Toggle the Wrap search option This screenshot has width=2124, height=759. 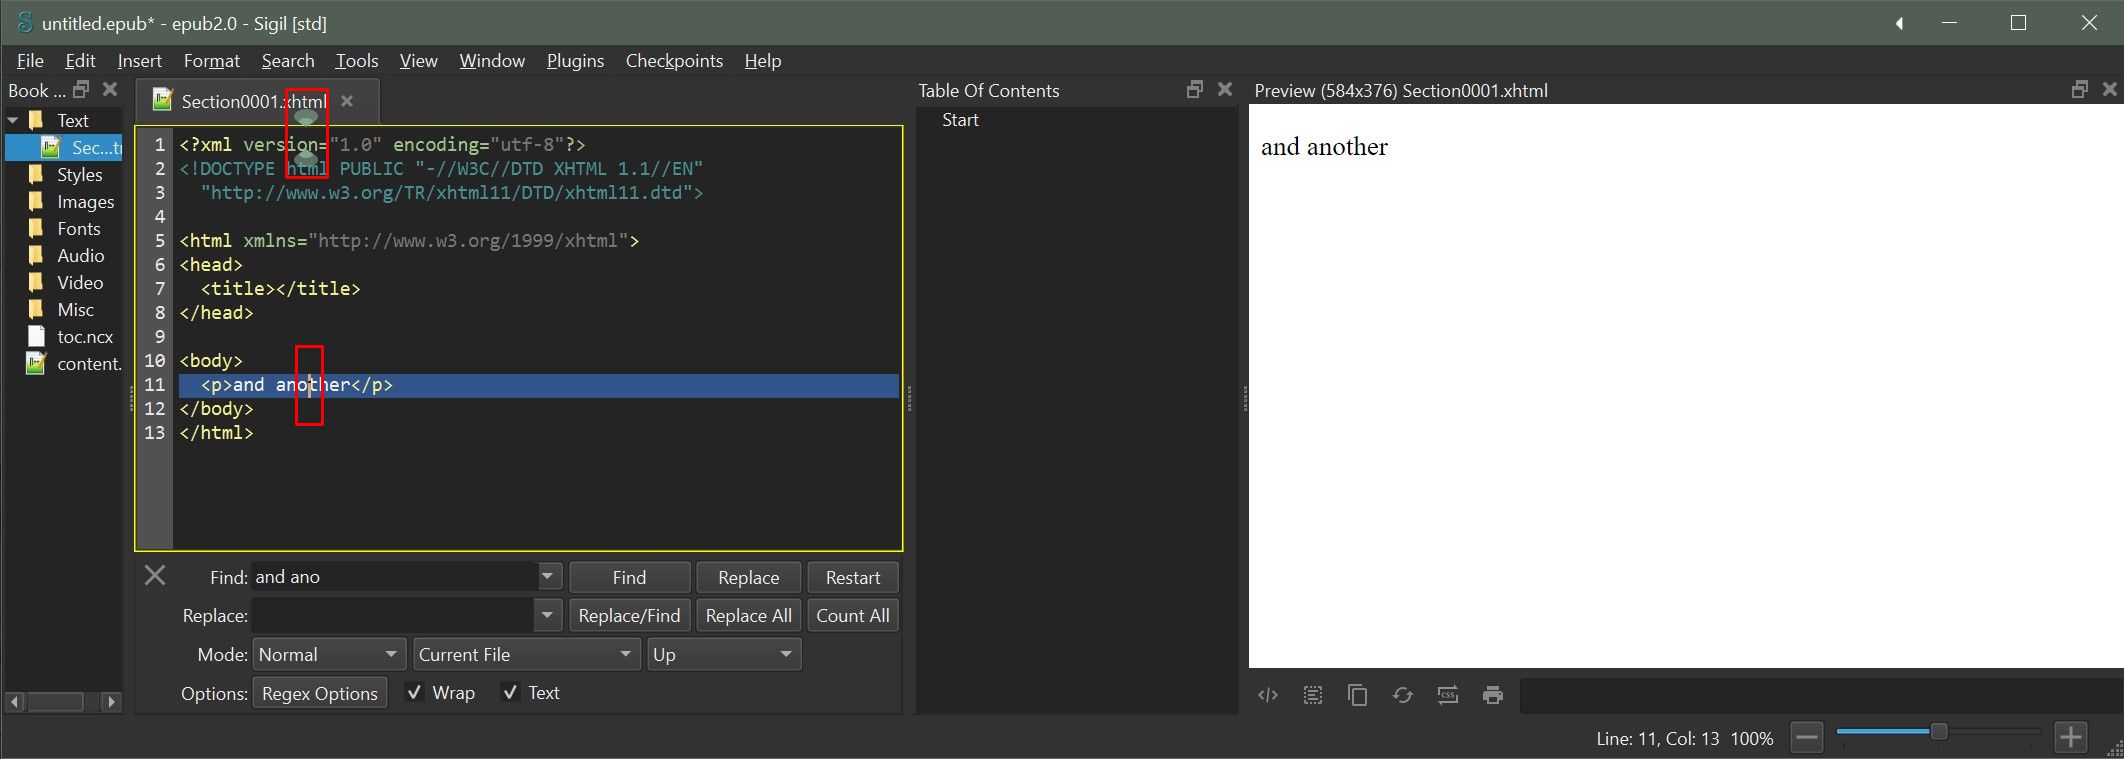coord(414,692)
